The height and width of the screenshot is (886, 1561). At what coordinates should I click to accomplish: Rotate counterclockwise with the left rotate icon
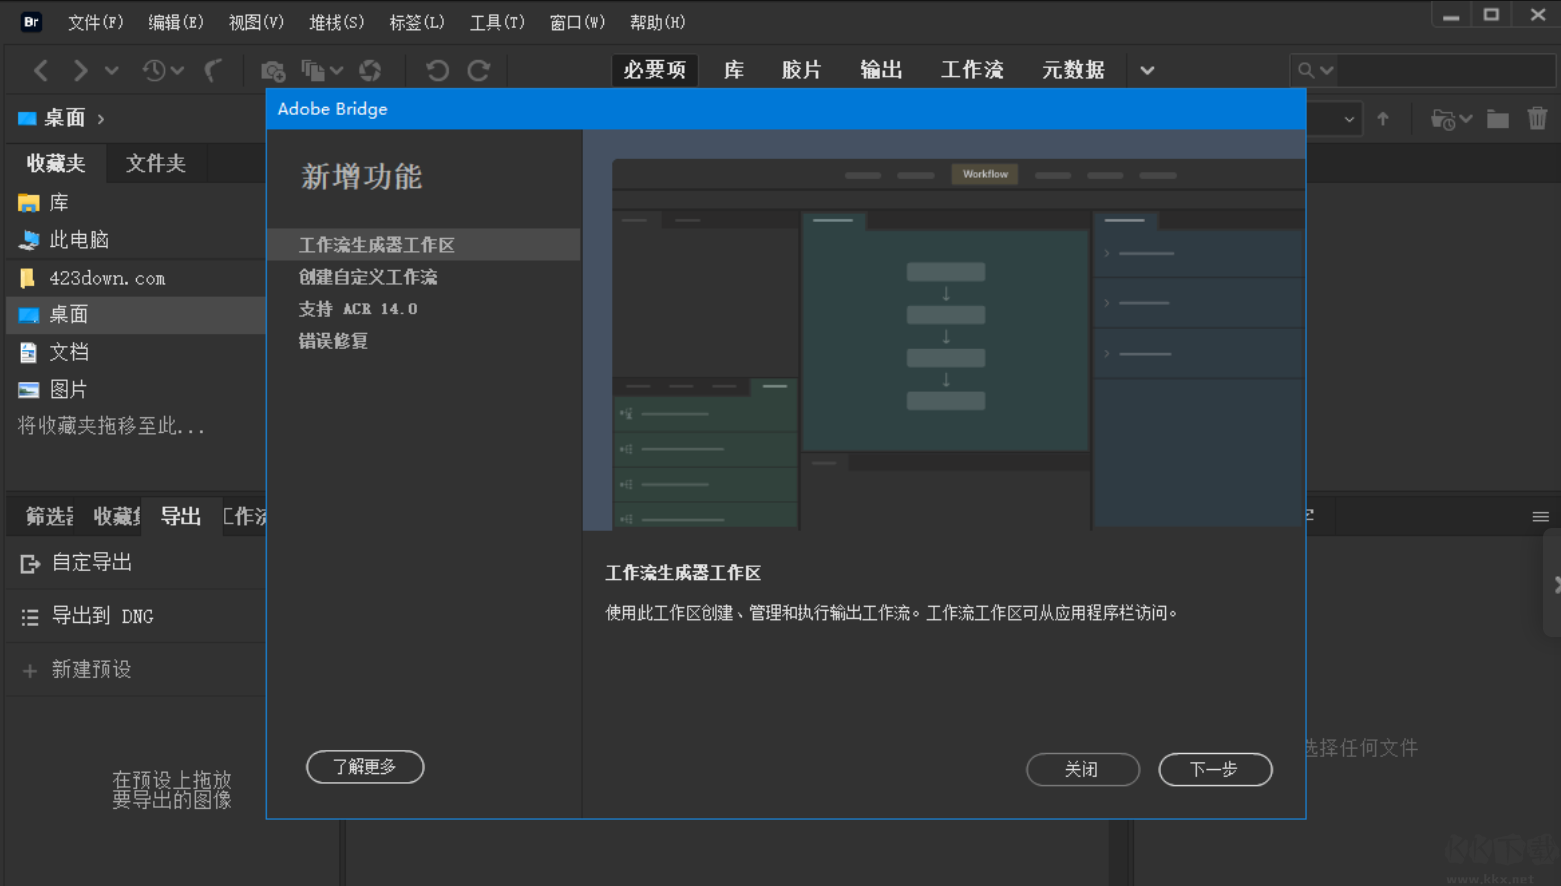[x=437, y=70]
